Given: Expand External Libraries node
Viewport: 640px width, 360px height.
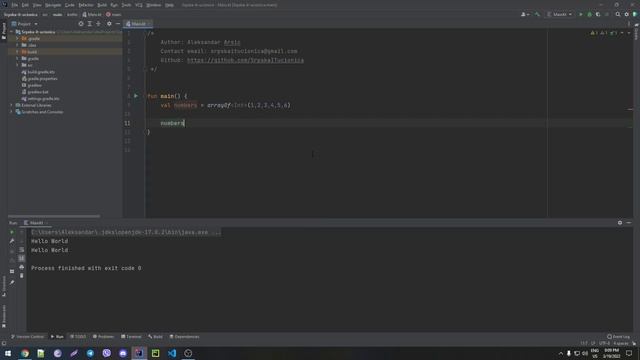Looking at the screenshot, I should pyautogui.click(x=11, y=105).
